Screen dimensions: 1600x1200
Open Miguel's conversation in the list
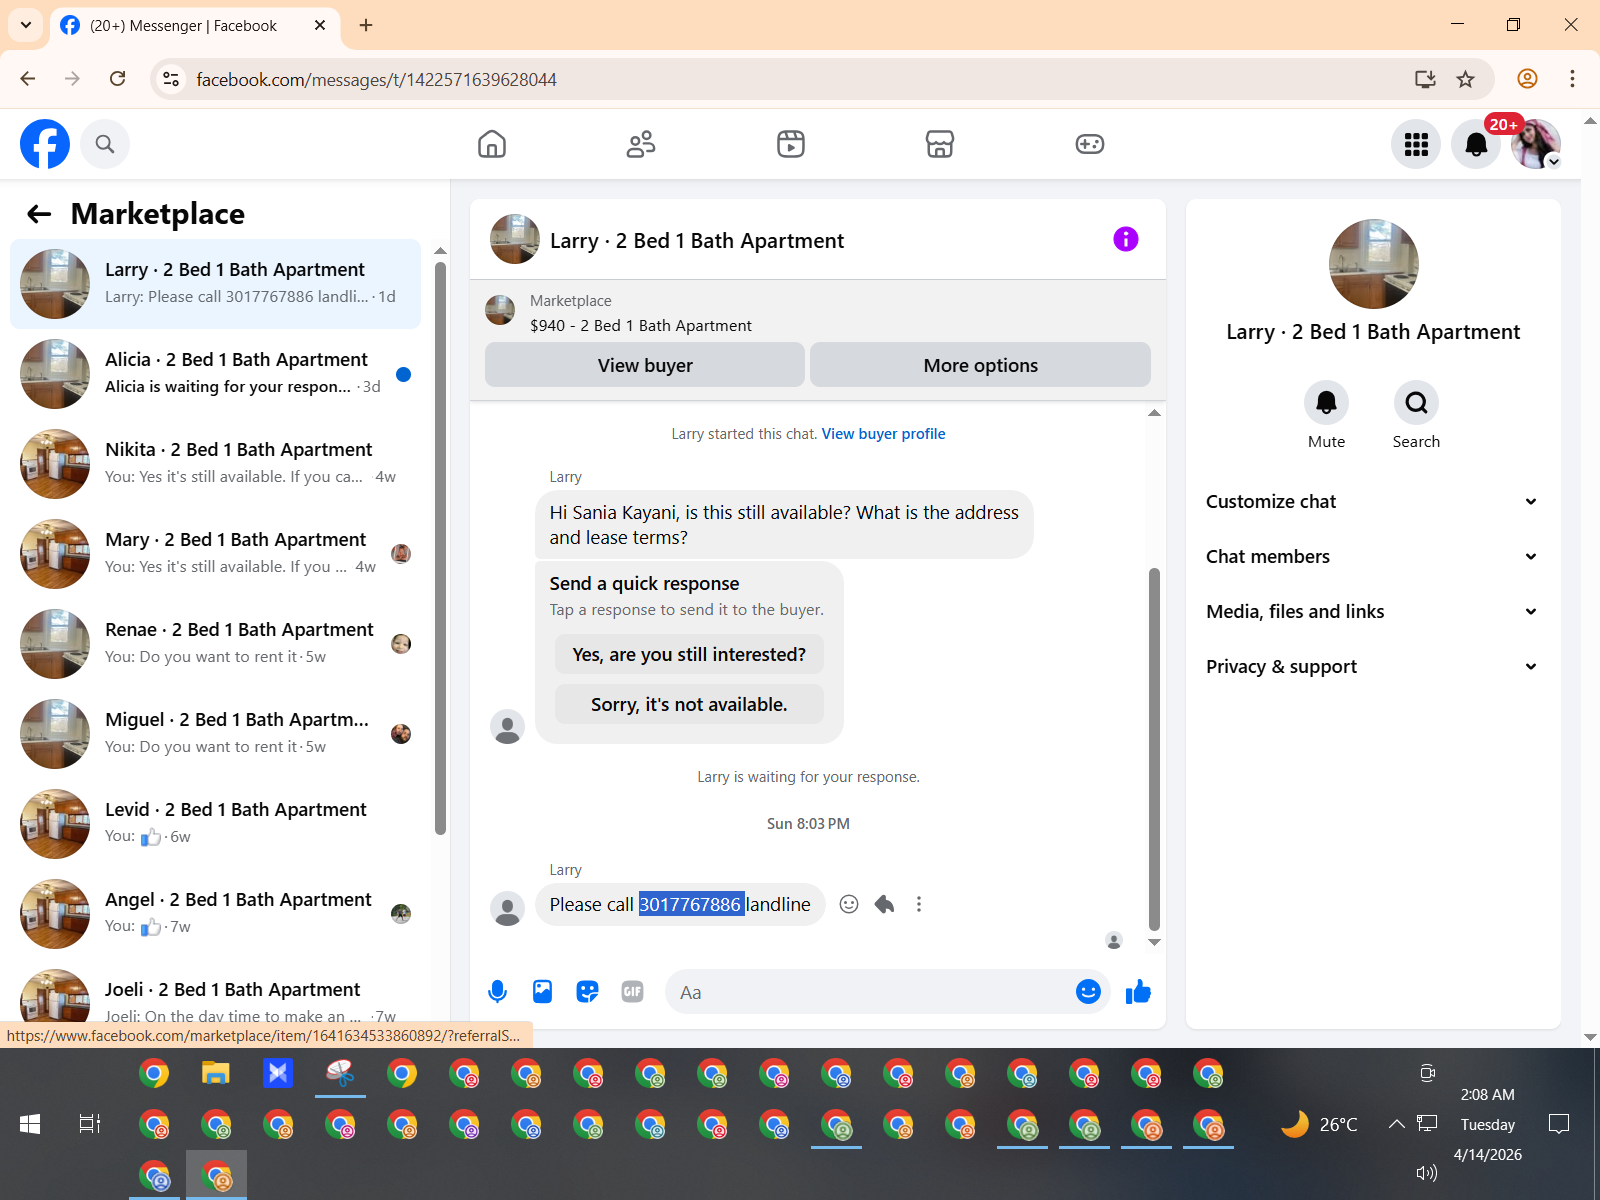tap(215, 734)
